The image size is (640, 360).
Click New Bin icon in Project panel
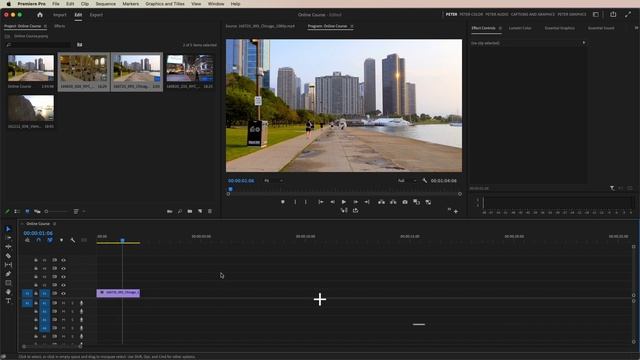tap(190, 211)
